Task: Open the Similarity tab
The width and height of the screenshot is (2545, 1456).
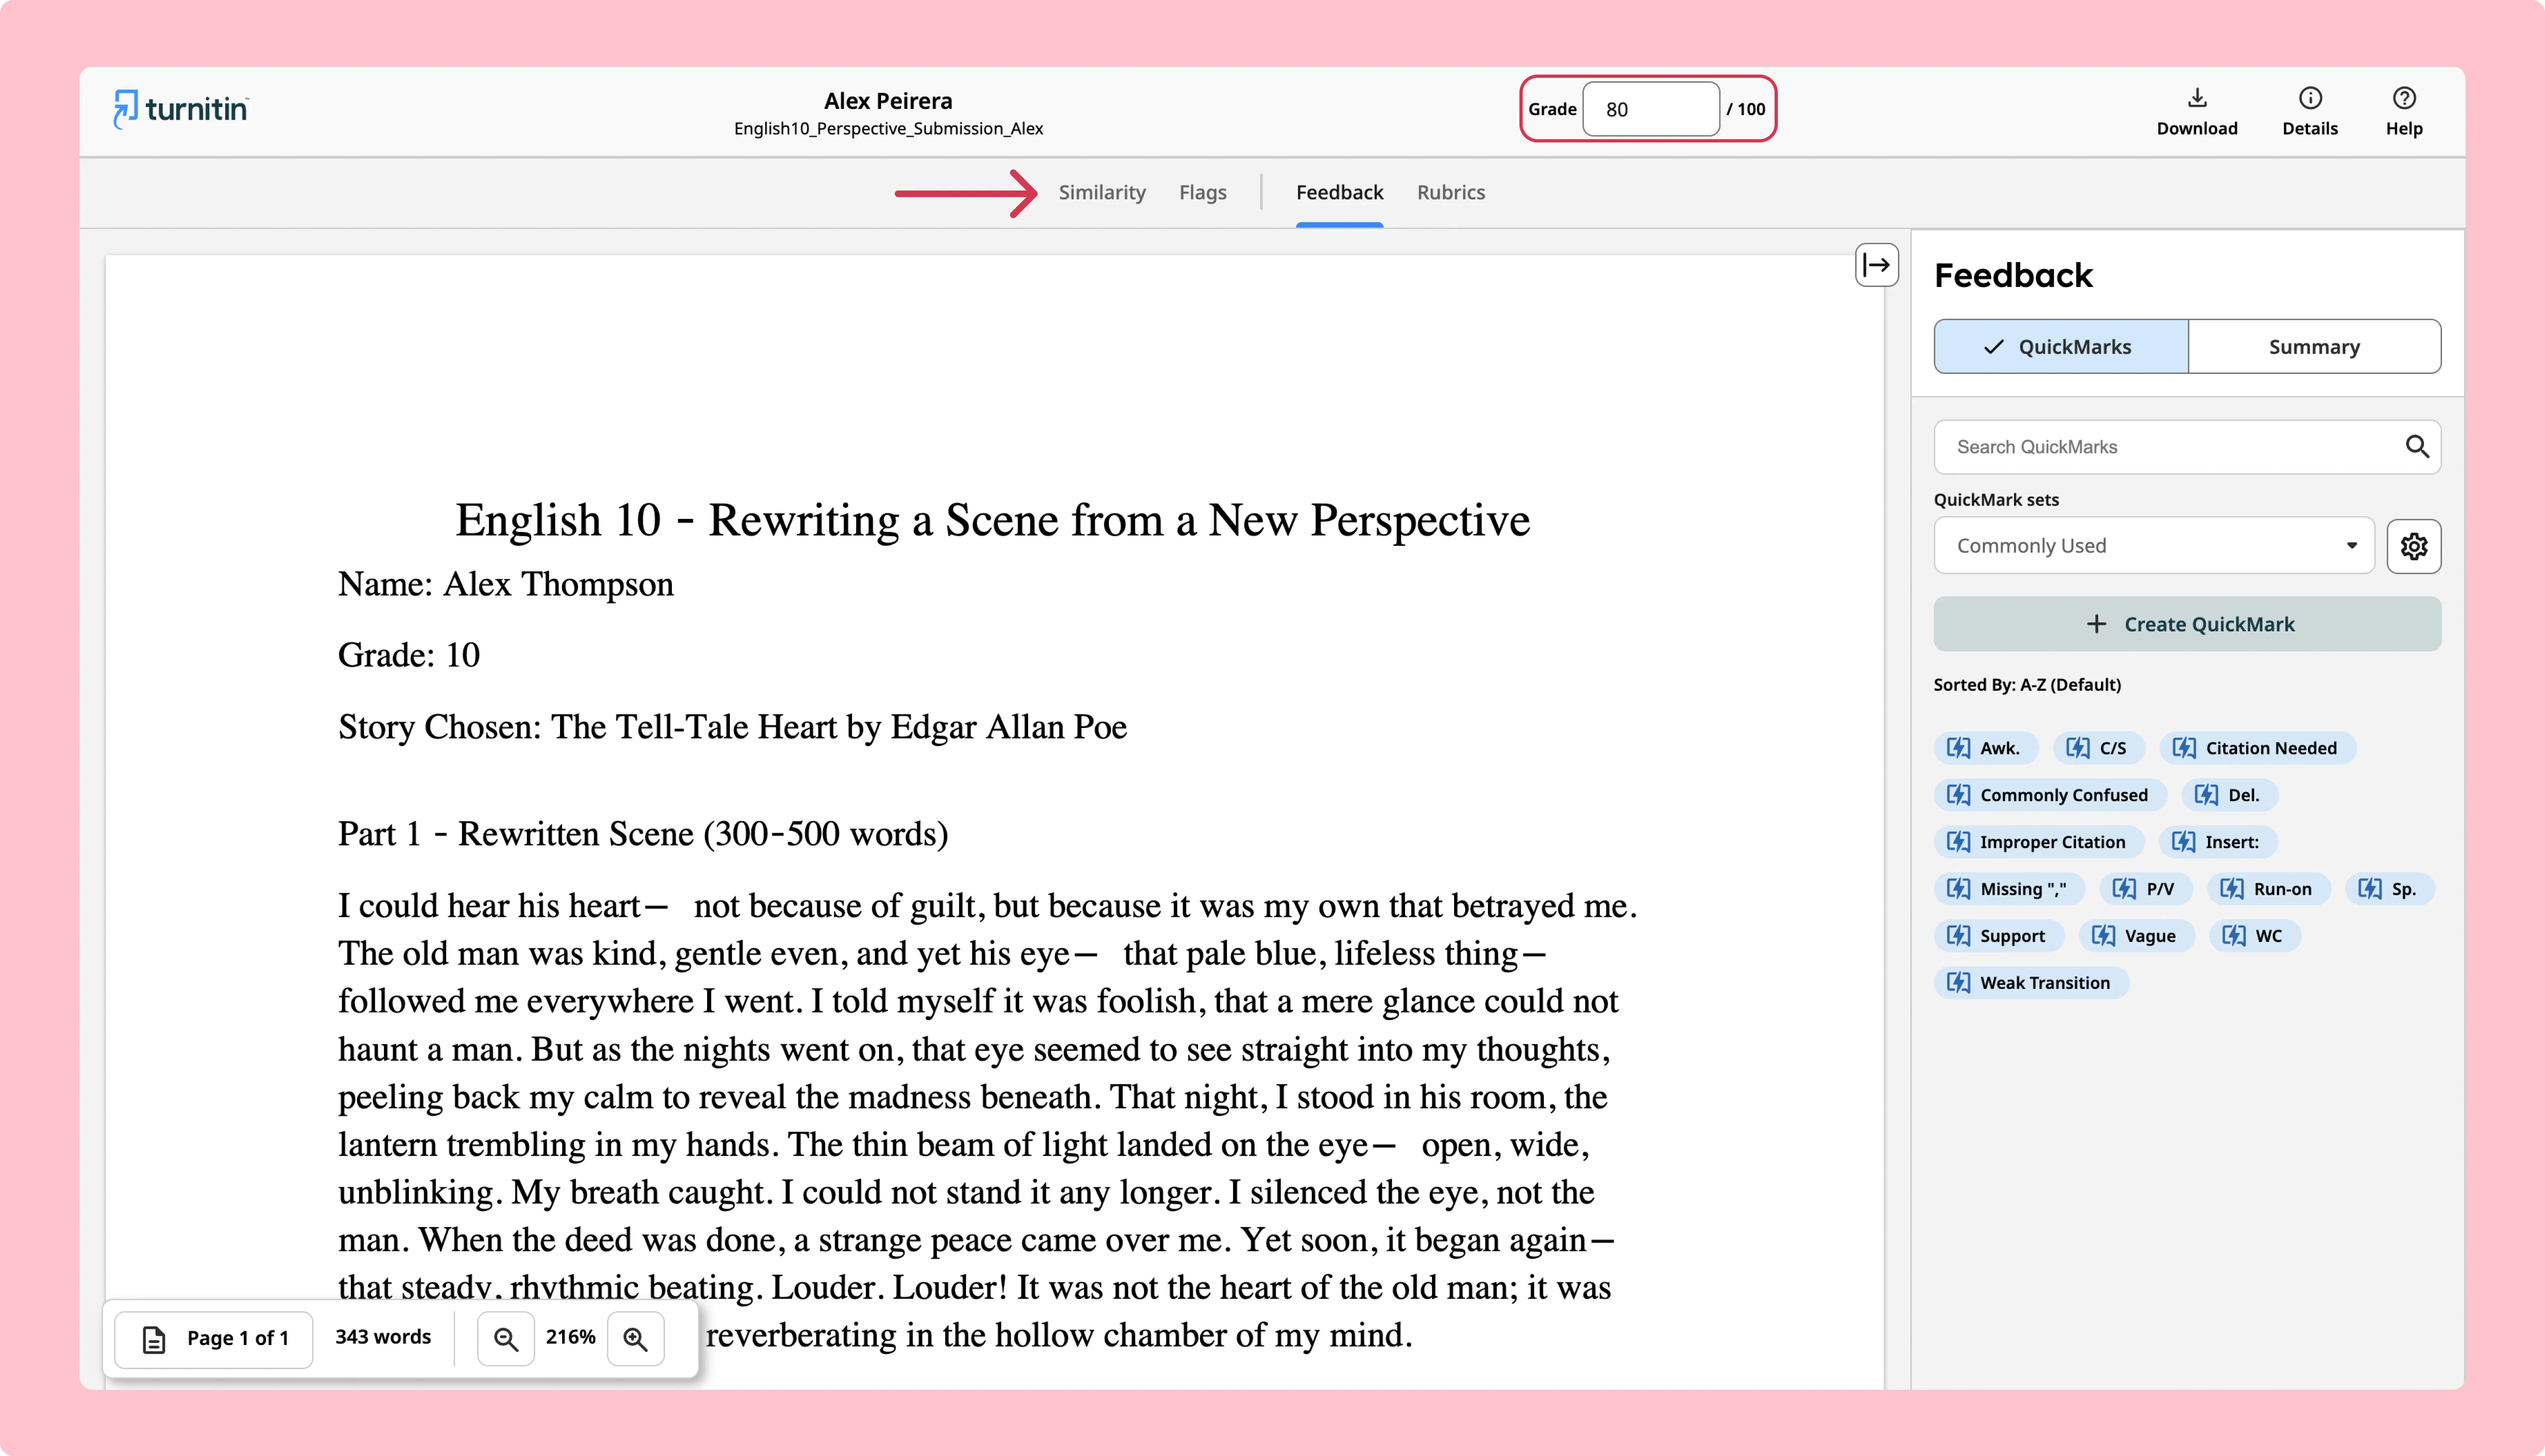Action: 1102,193
